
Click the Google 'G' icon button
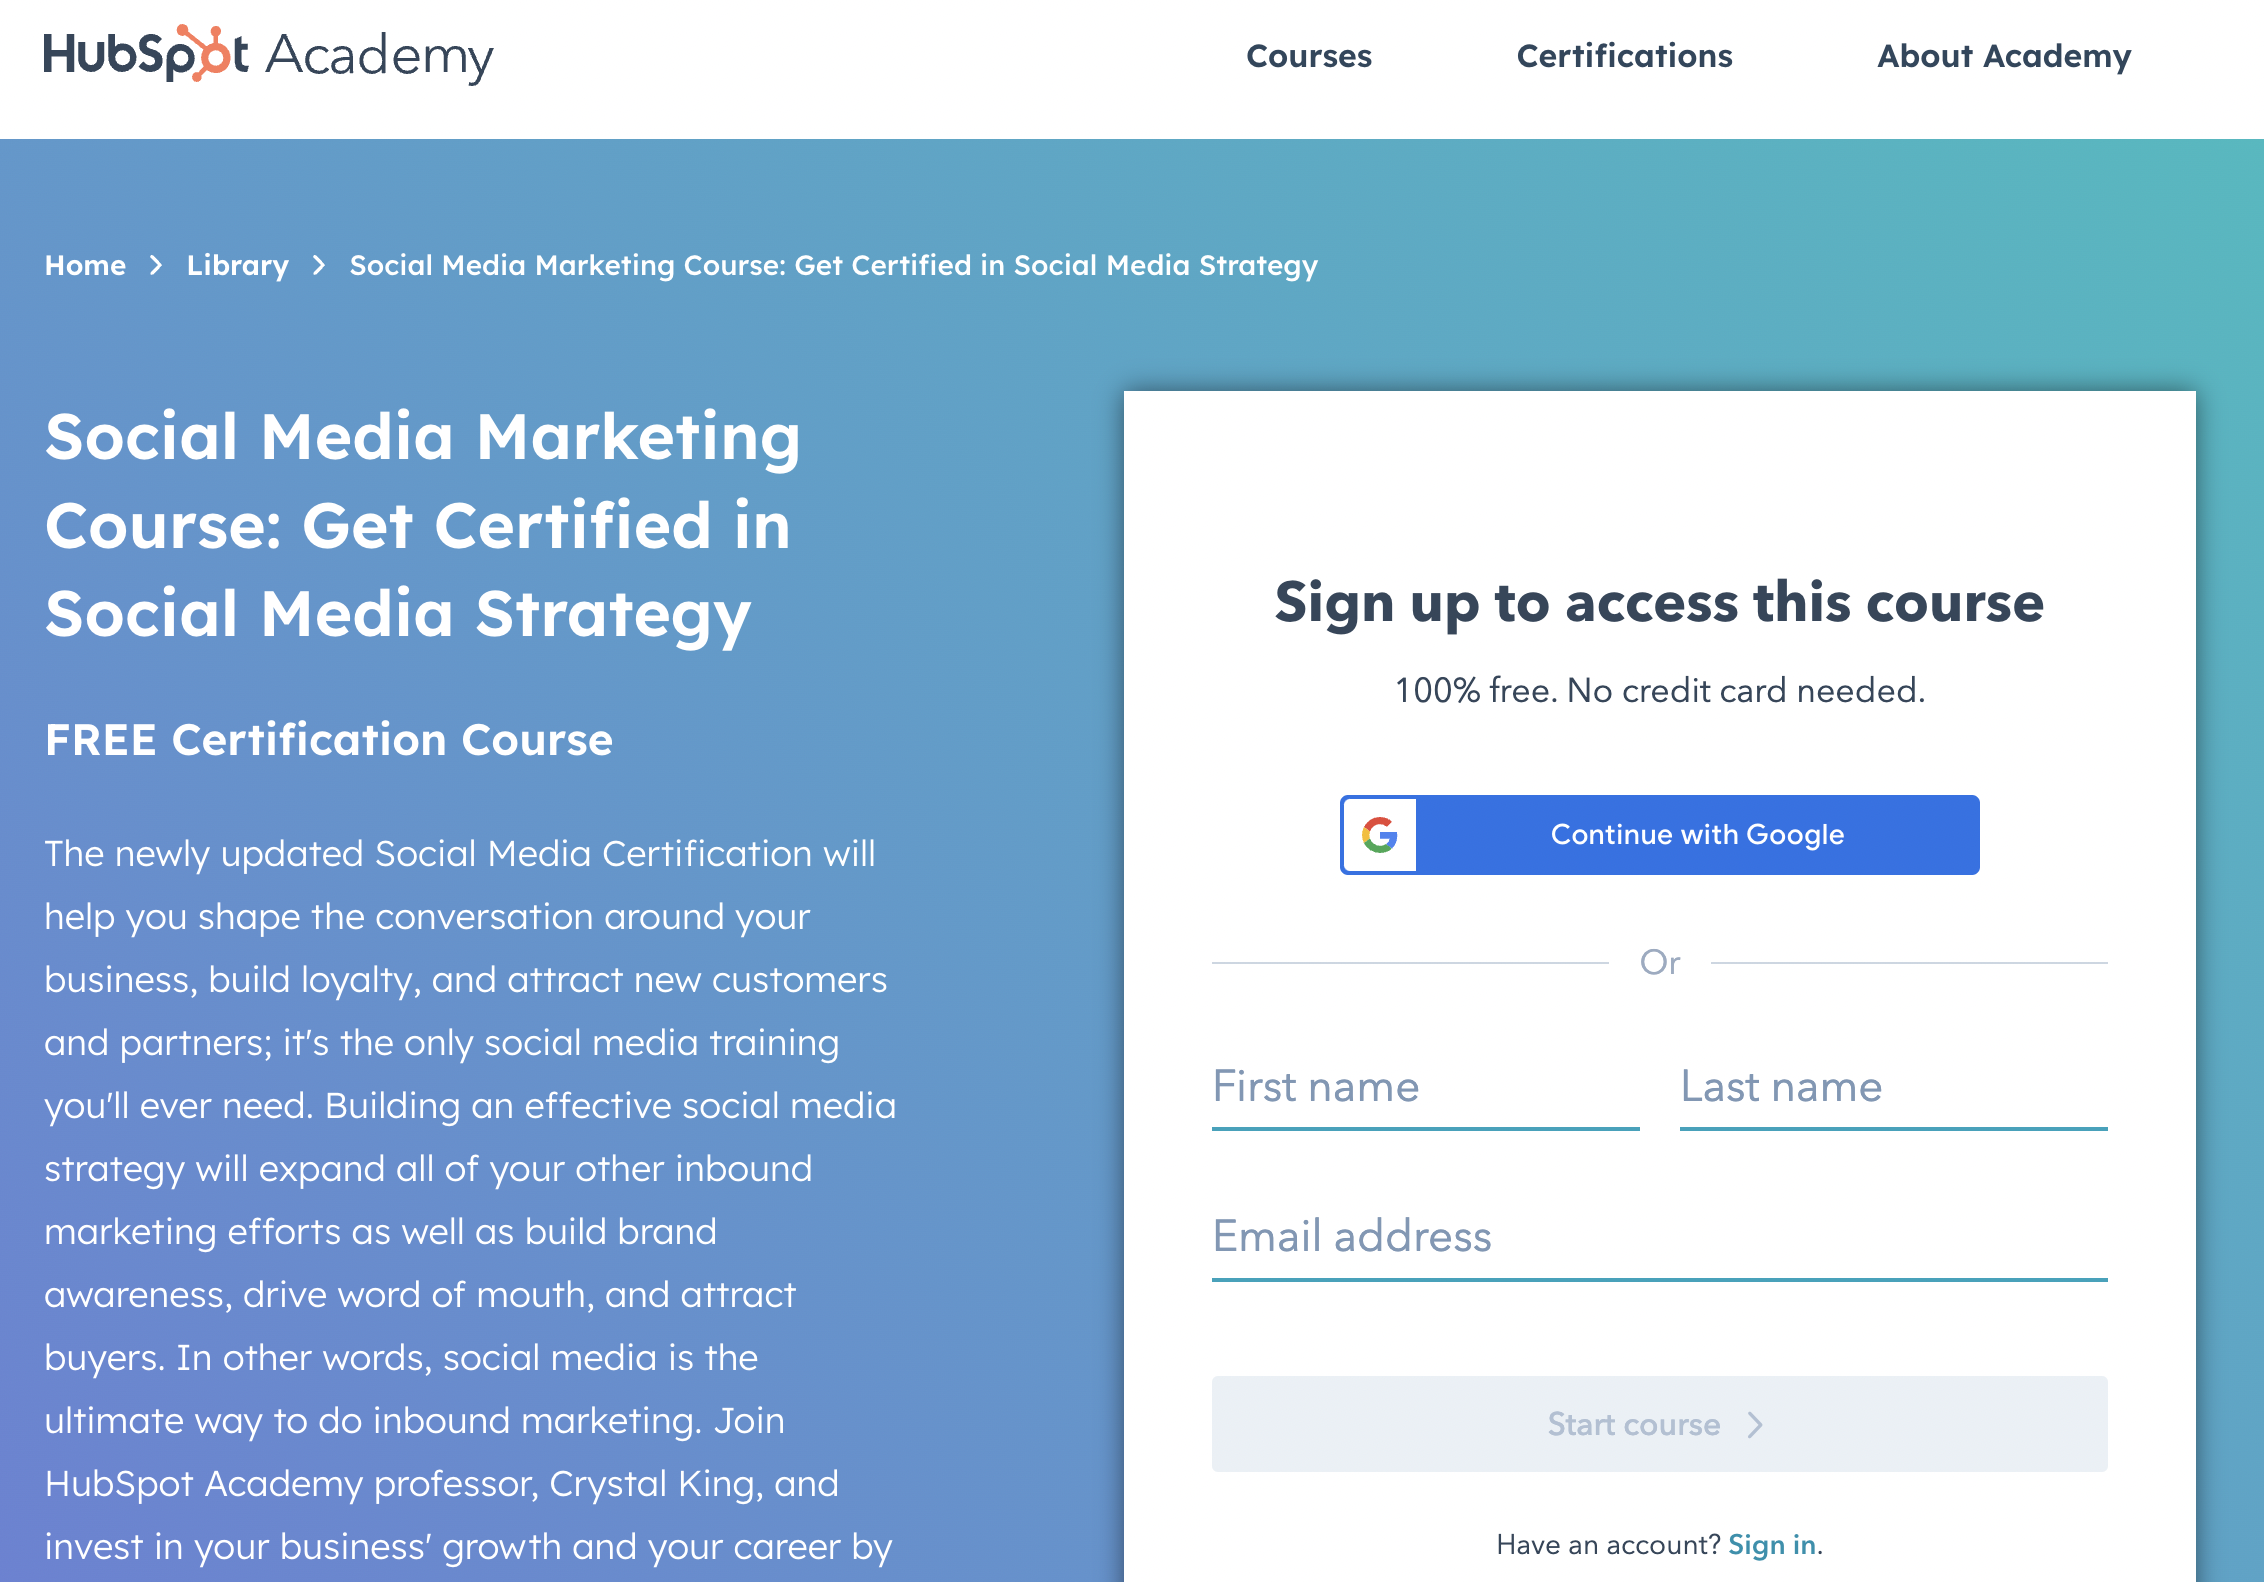coord(1378,834)
